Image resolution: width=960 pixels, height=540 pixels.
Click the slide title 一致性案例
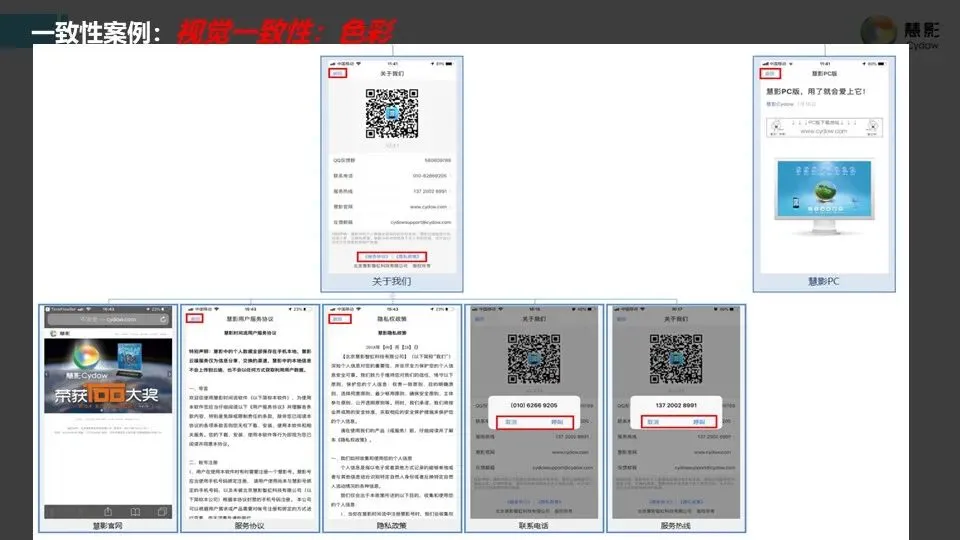pos(91,32)
